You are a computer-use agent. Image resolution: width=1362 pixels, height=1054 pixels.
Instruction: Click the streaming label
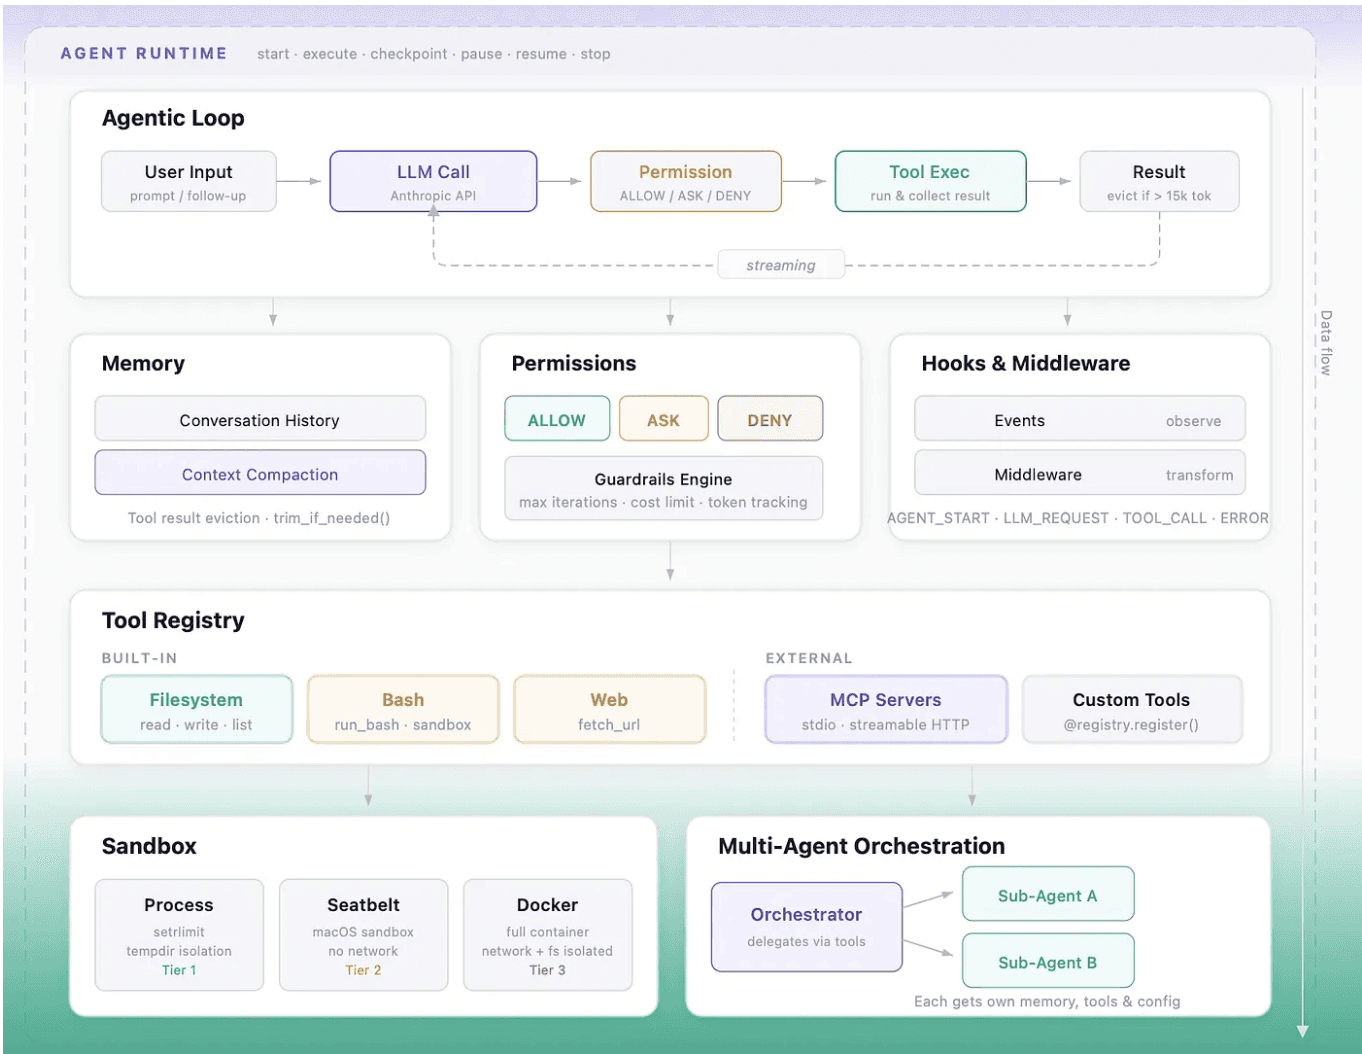(781, 265)
